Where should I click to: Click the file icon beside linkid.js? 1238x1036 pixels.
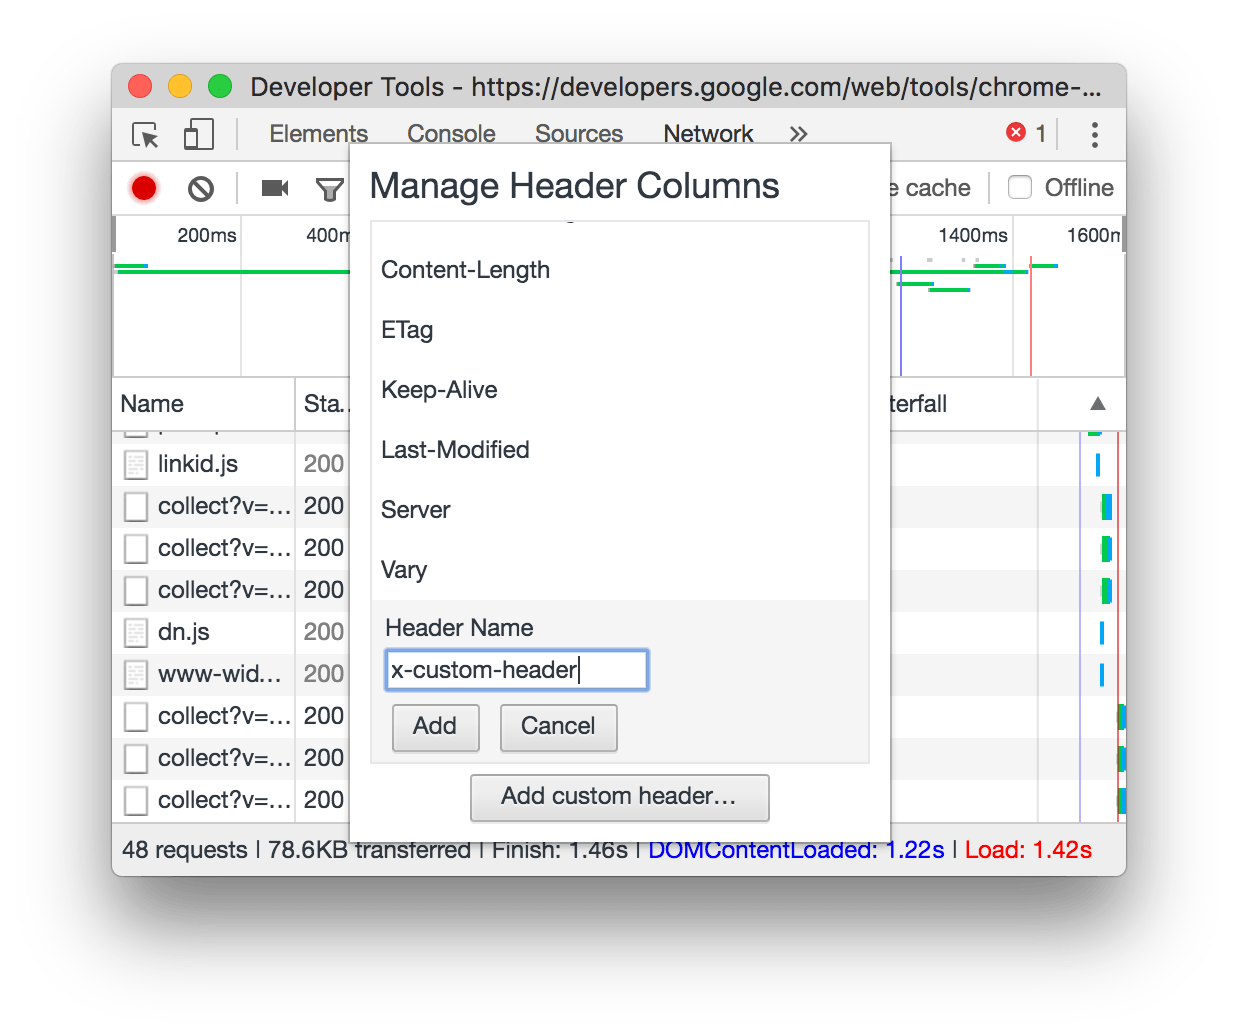click(135, 463)
